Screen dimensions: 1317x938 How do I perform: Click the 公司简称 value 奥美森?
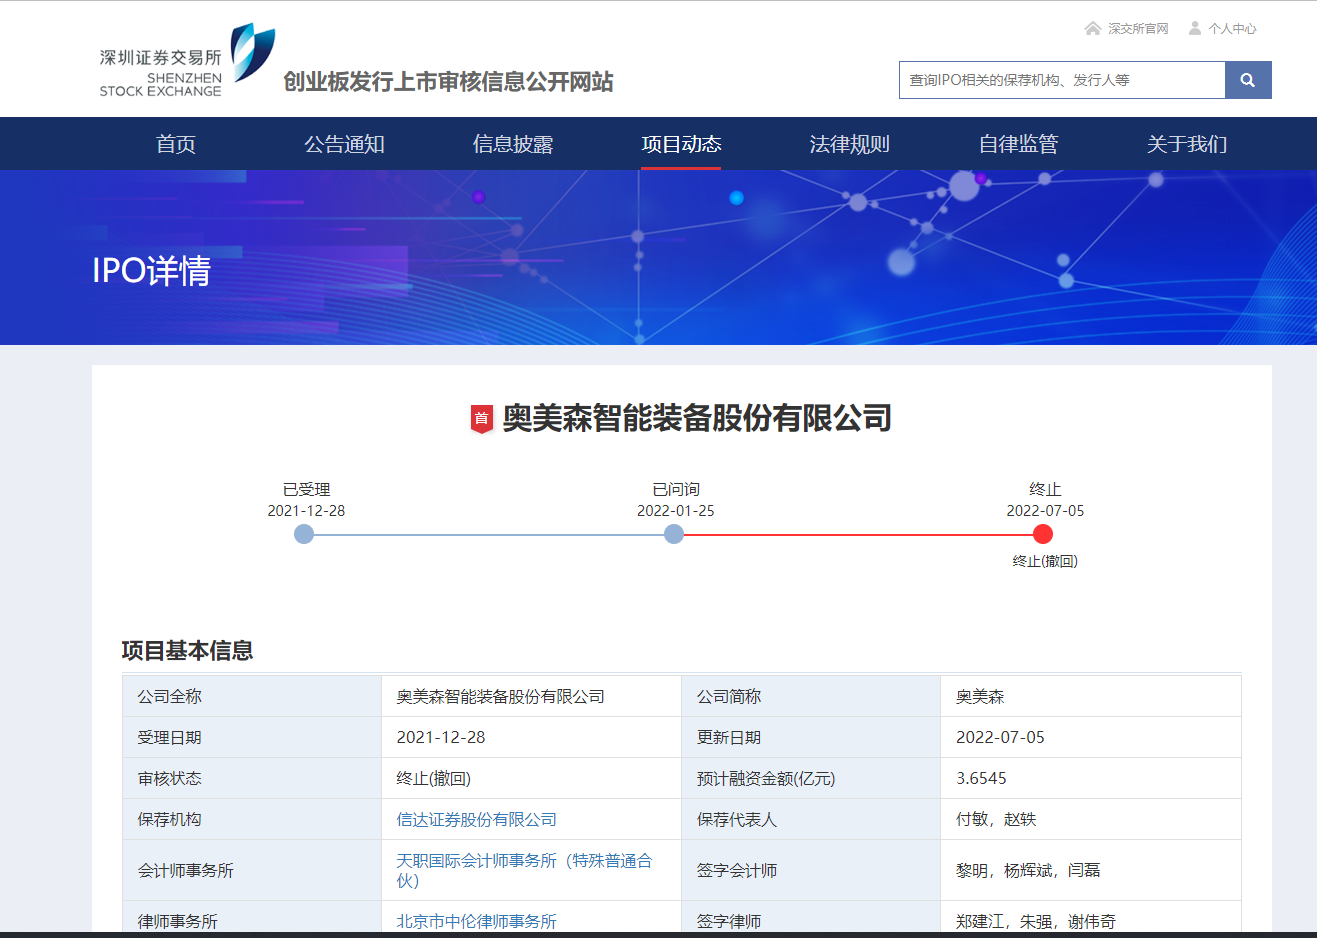pyautogui.click(x=980, y=696)
